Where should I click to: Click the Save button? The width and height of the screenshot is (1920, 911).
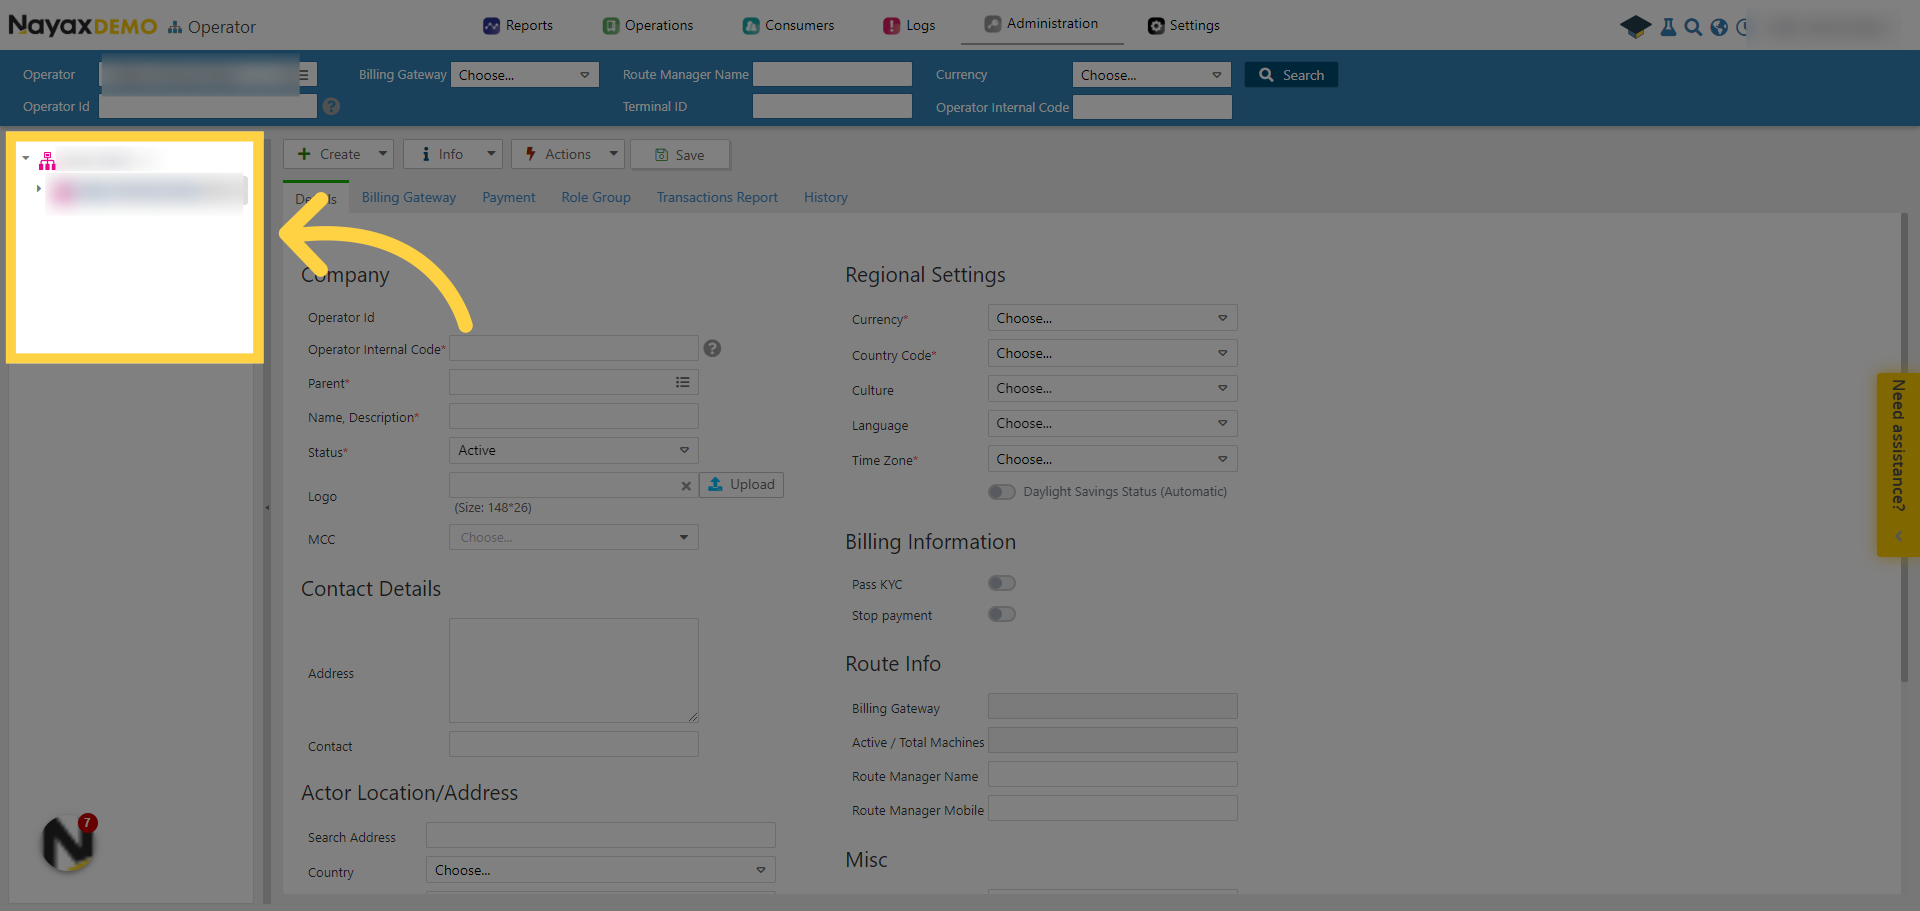[x=680, y=155]
